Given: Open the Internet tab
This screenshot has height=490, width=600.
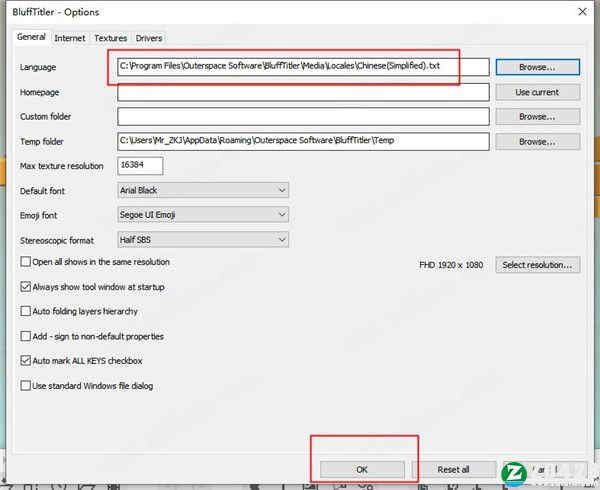Looking at the screenshot, I should (x=70, y=38).
